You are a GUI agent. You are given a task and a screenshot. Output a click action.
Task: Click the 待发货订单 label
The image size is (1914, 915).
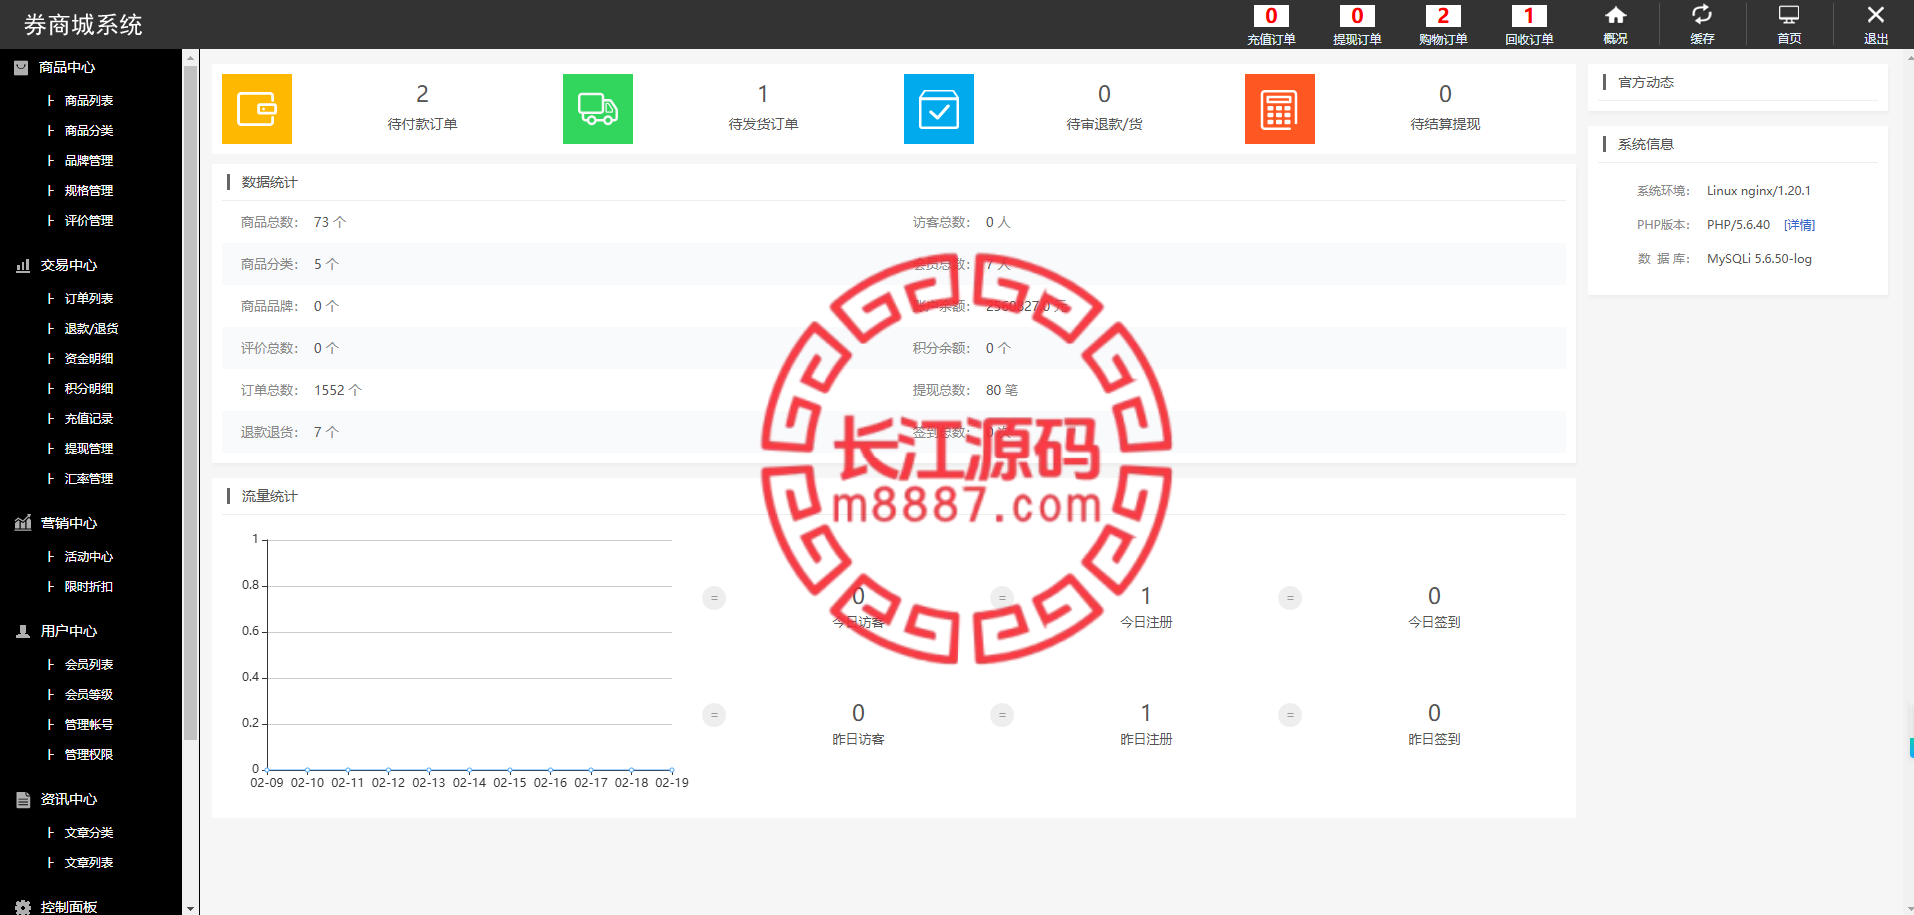coord(763,124)
